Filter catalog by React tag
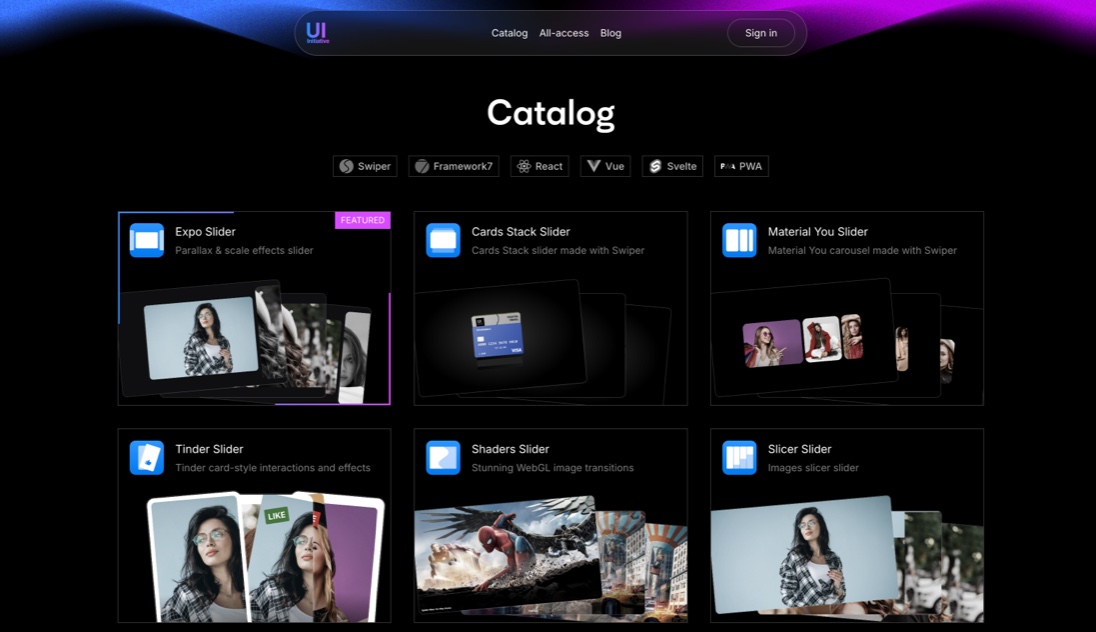This screenshot has width=1096, height=632. tap(540, 166)
